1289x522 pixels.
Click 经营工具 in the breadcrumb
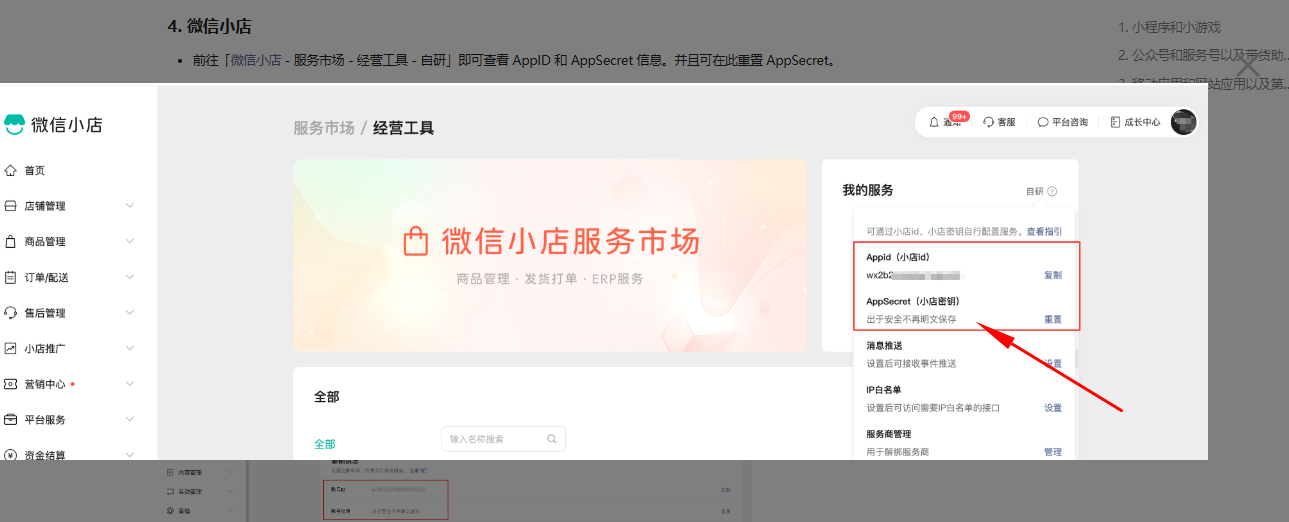tap(404, 128)
